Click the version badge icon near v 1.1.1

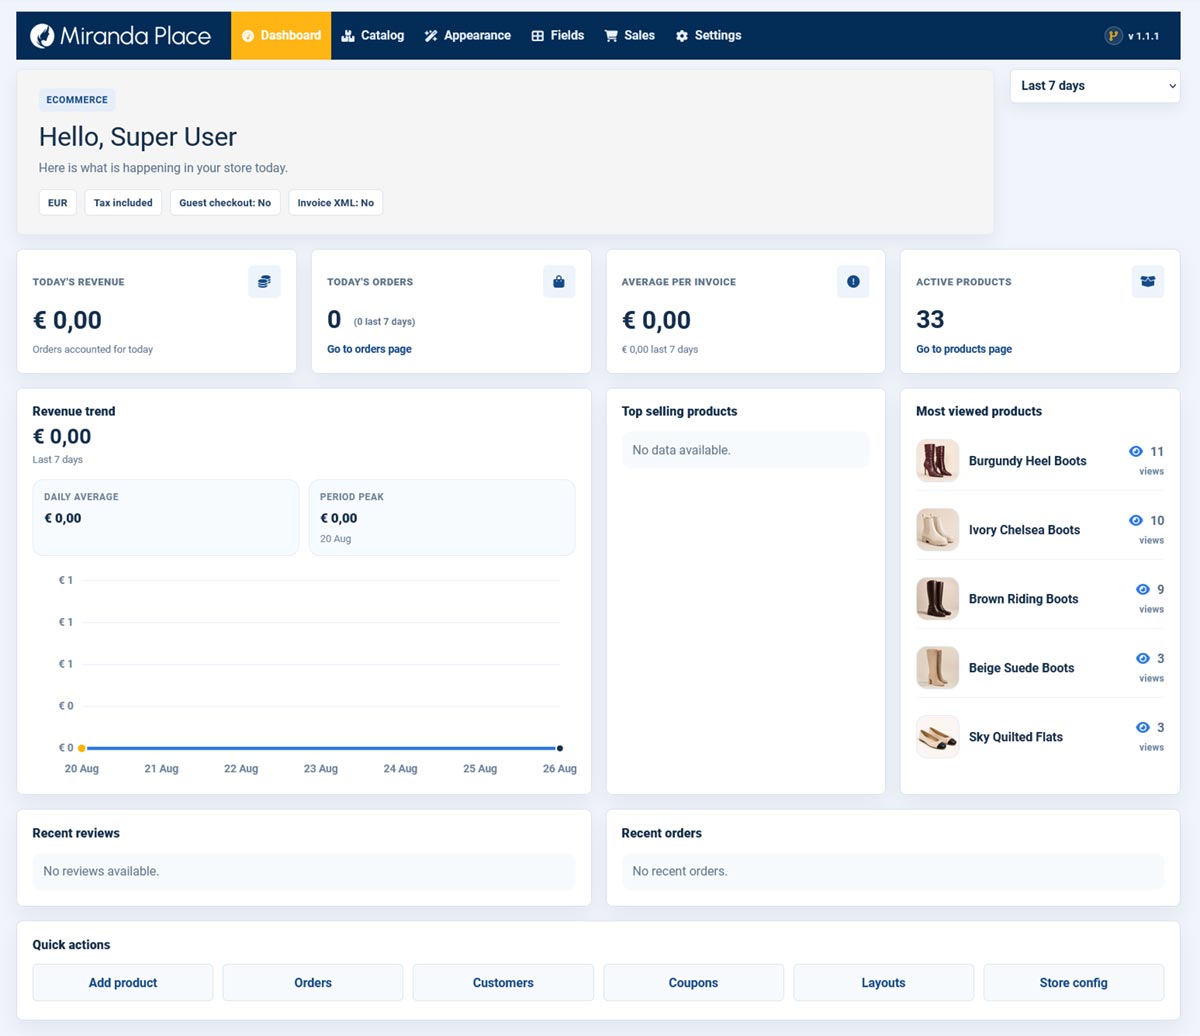click(1113, 36)
